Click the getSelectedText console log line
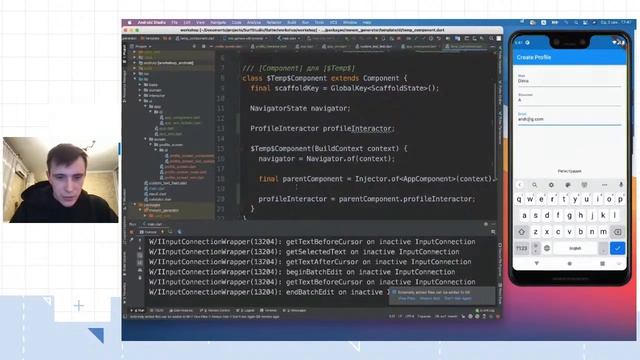The height and width of the screenshot is (360, 640). pyautogui.click(x=304, y=252)
